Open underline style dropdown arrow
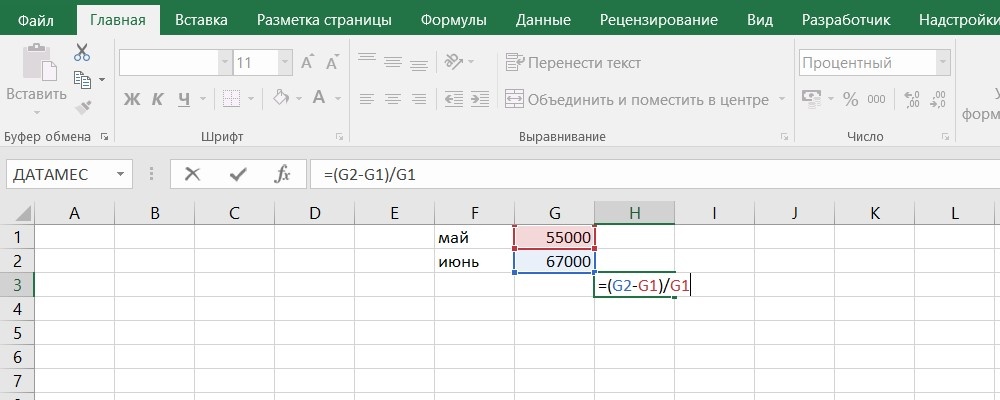The width and height of the screenshot is (1000, 400). point(203,99)
